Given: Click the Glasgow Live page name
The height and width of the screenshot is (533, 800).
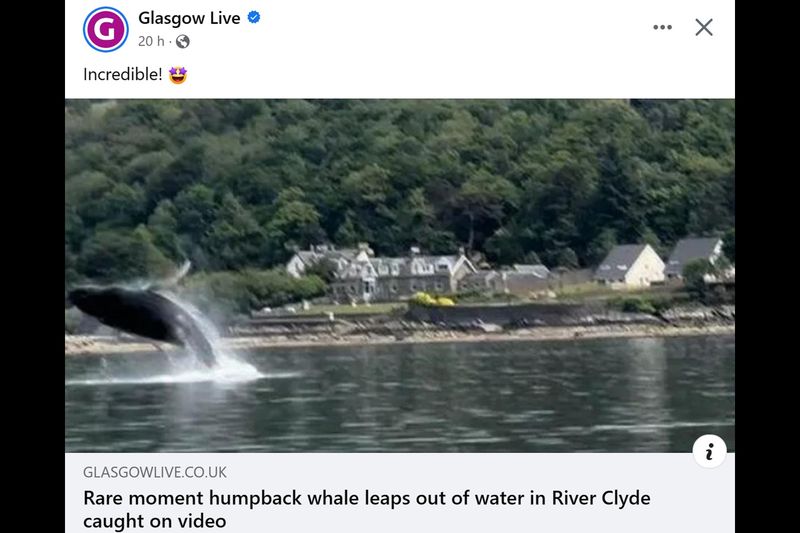Looking at the screenshot, I should click(x=189, y=18).
